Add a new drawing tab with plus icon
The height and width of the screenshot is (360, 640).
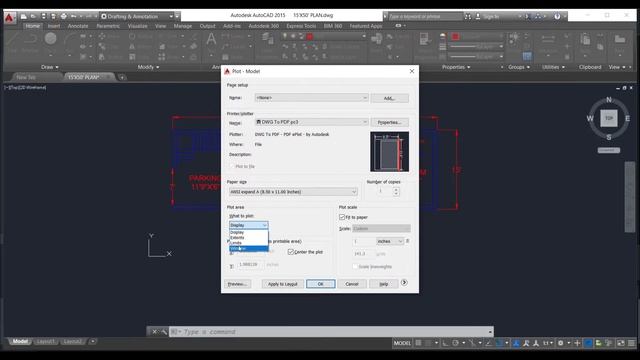tap(122, 77)
